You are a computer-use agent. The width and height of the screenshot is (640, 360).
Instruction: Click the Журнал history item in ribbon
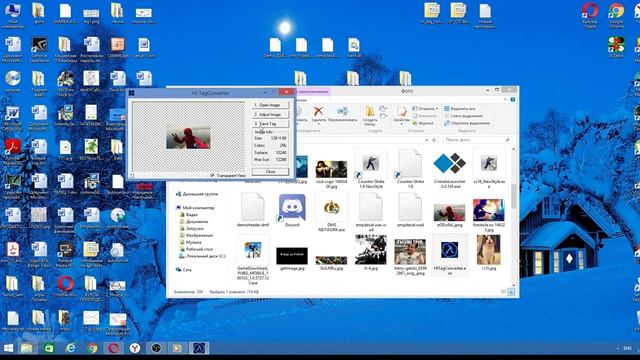coord(423,123)
